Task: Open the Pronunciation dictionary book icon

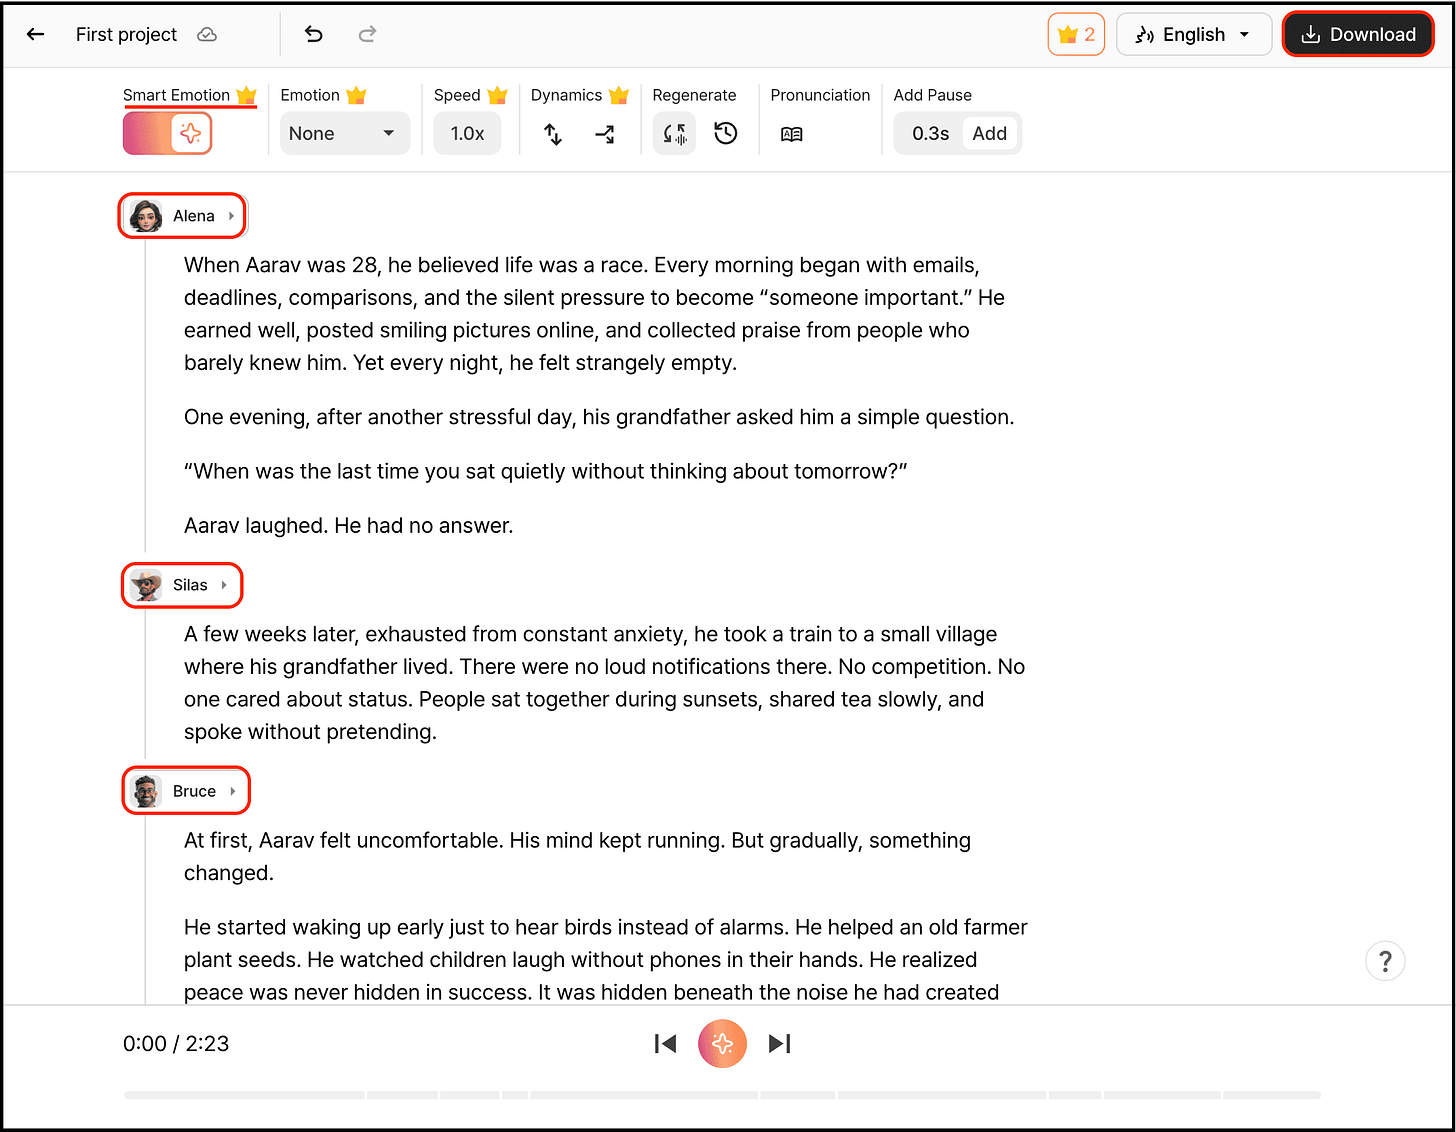Action: (x=792, y=133)
